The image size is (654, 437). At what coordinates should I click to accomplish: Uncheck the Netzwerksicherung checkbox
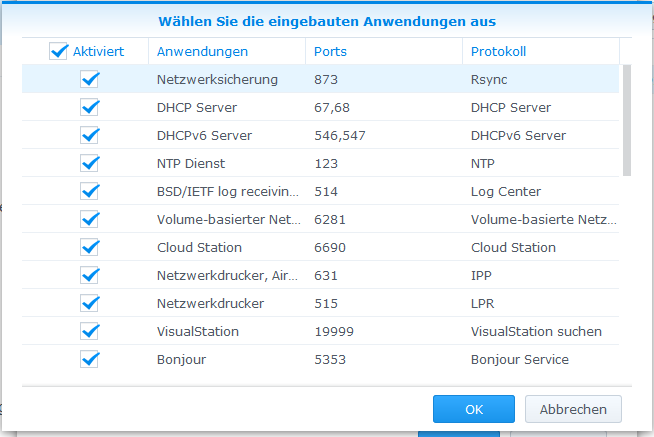point(90,79)
